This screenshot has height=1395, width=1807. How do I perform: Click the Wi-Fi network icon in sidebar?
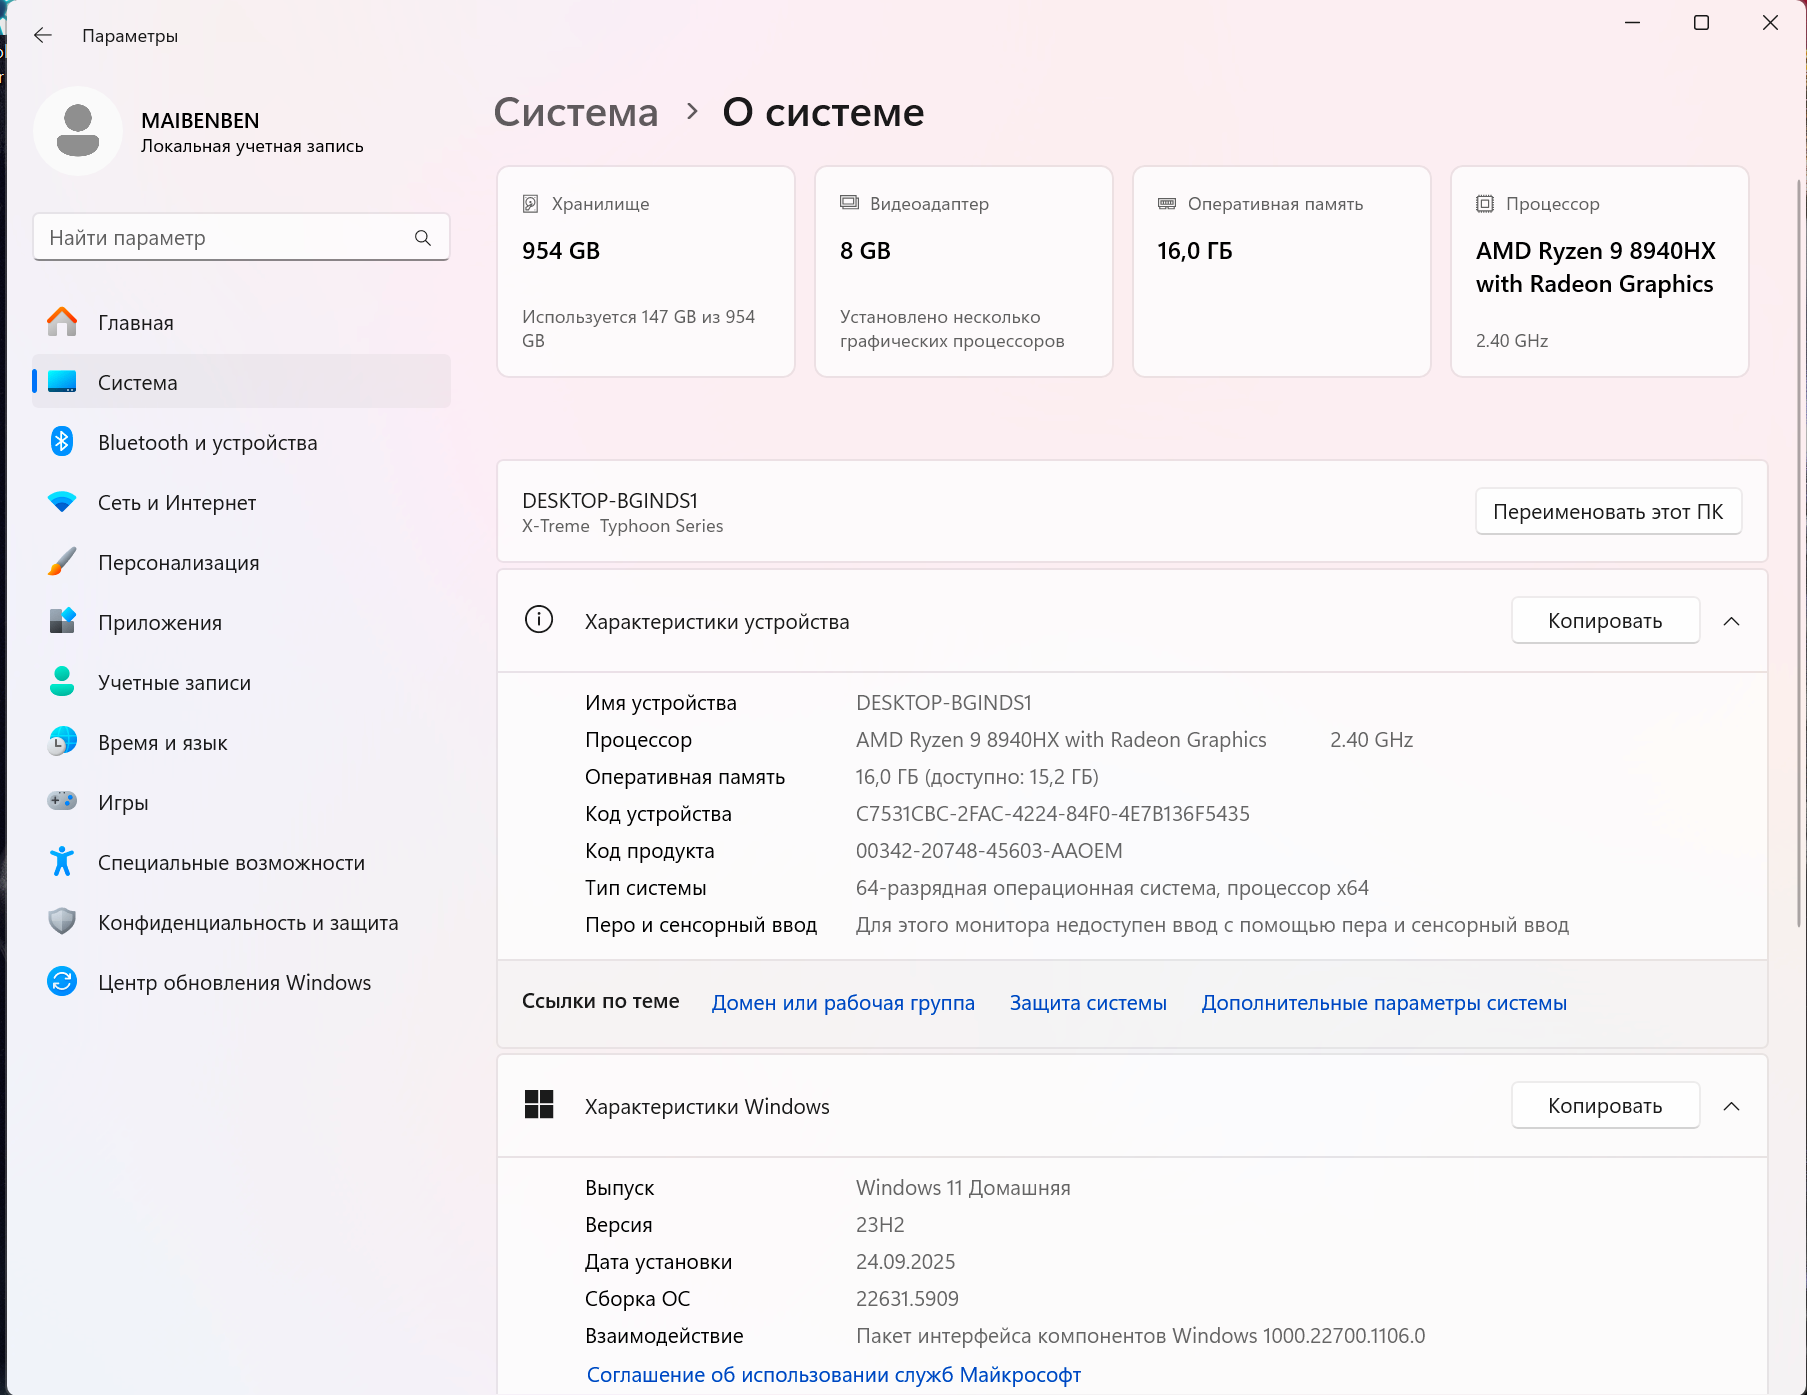(x=62, y=502)
